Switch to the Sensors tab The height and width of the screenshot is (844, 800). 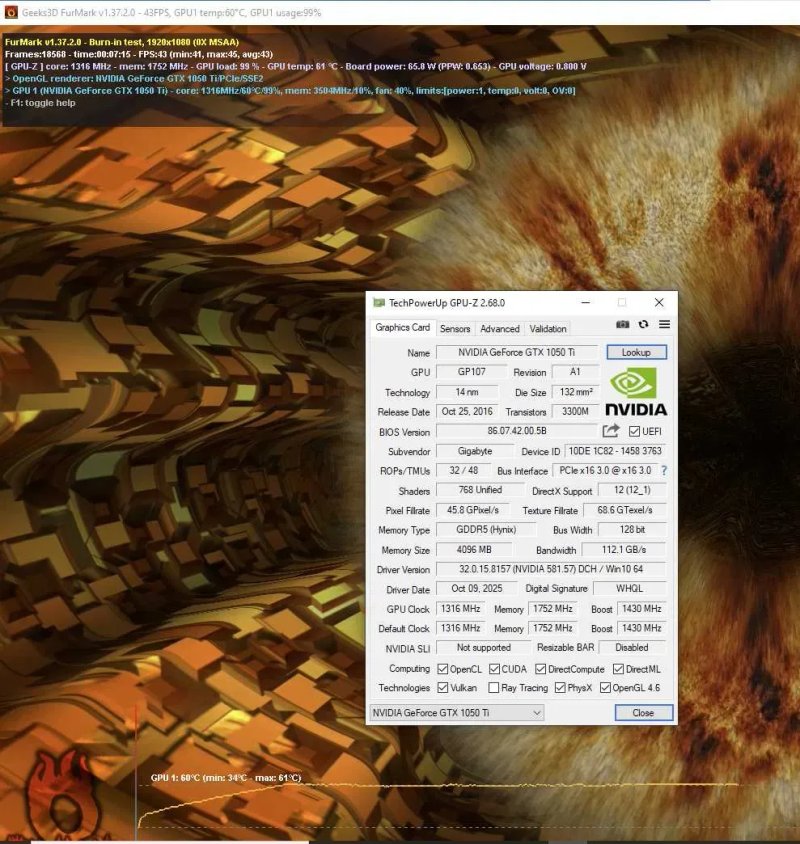coord(455,328)
